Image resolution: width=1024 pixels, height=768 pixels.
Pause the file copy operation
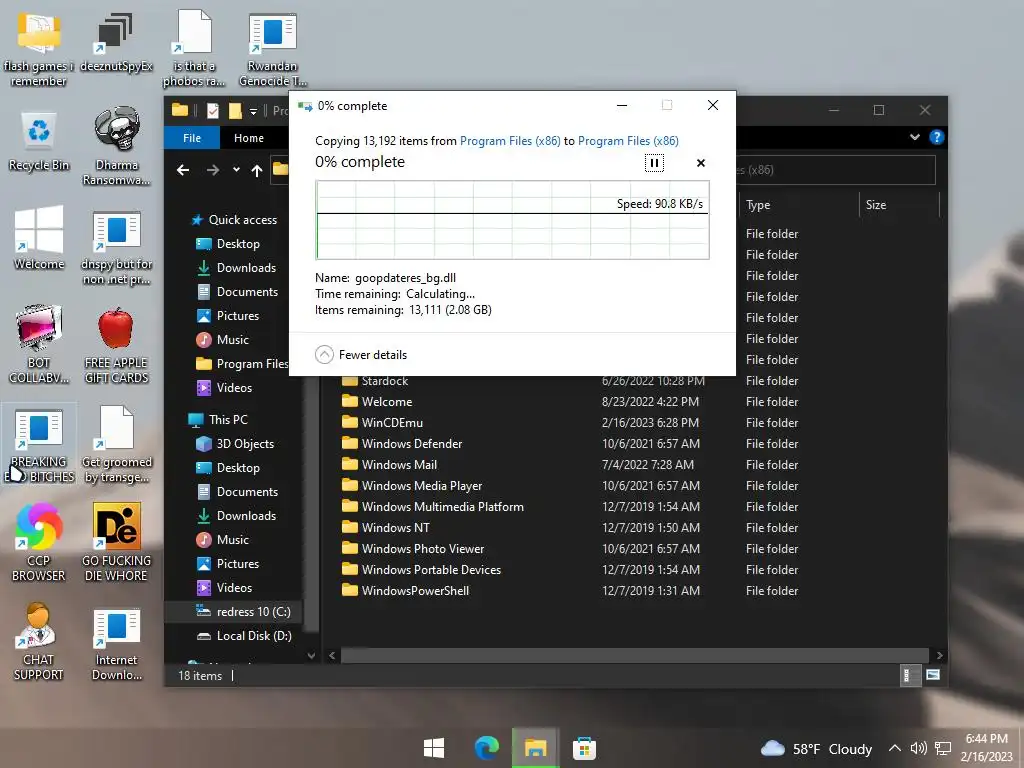654,163
